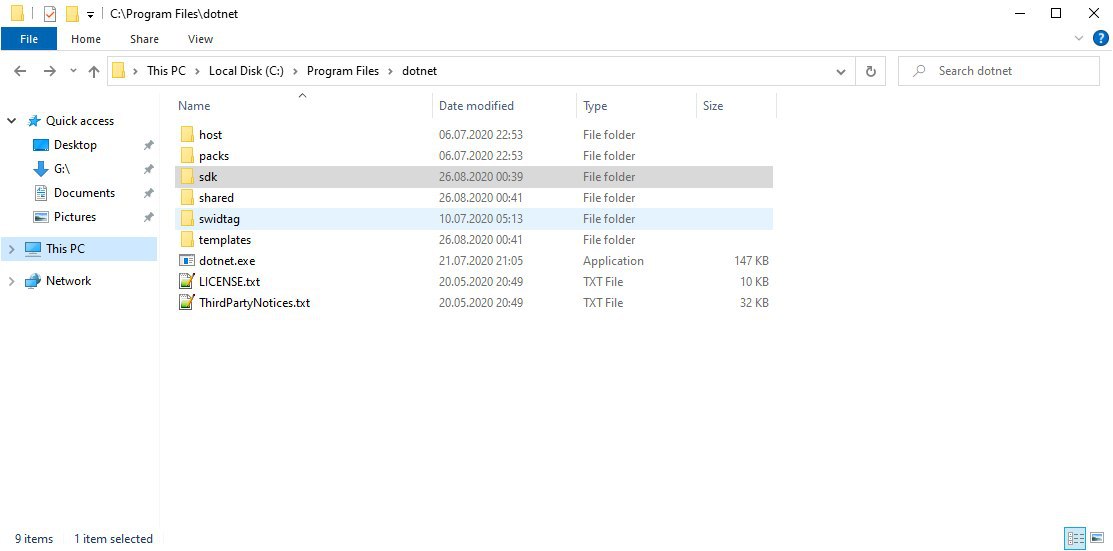Screen dimensions: 1113x551
Task: Select the templates folder name
Action: tap(225, 240)
